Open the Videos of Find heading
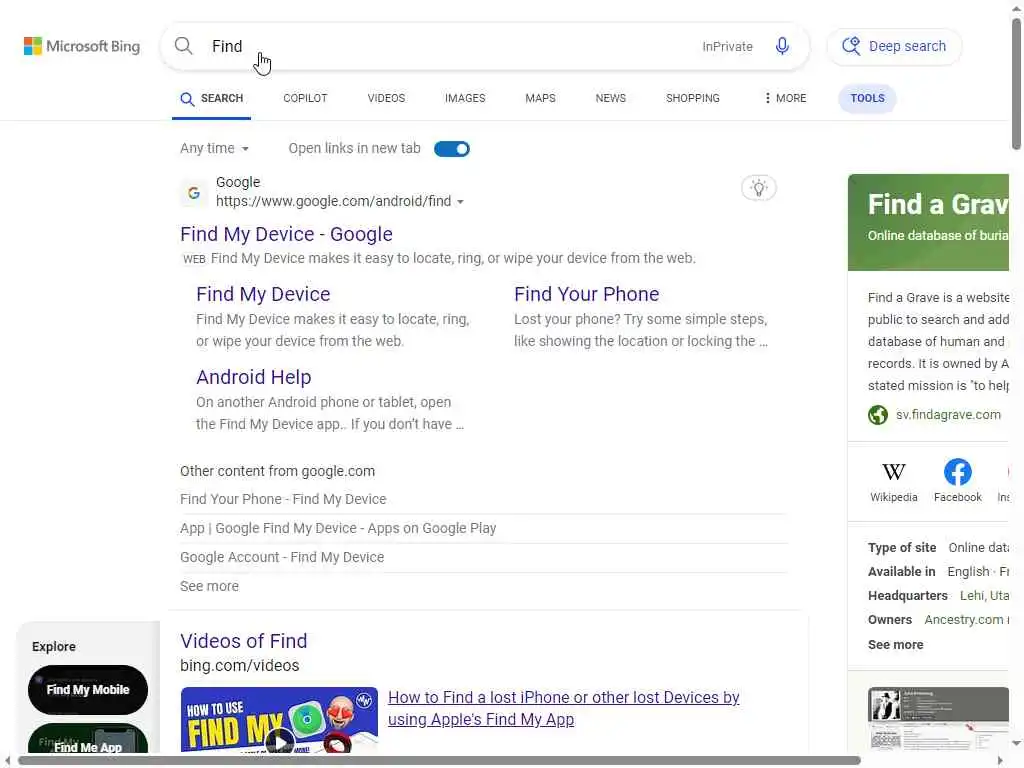 point(244,641)
